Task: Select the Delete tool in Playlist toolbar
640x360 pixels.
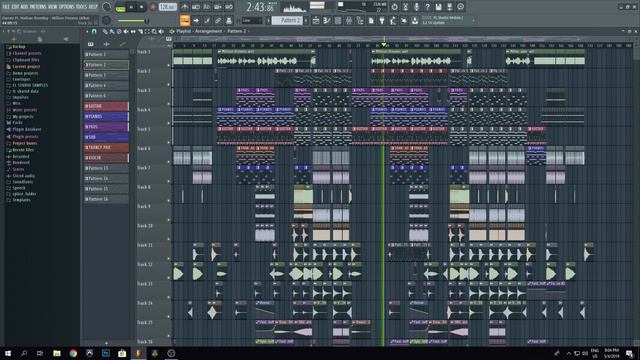Action: point(119,31)
